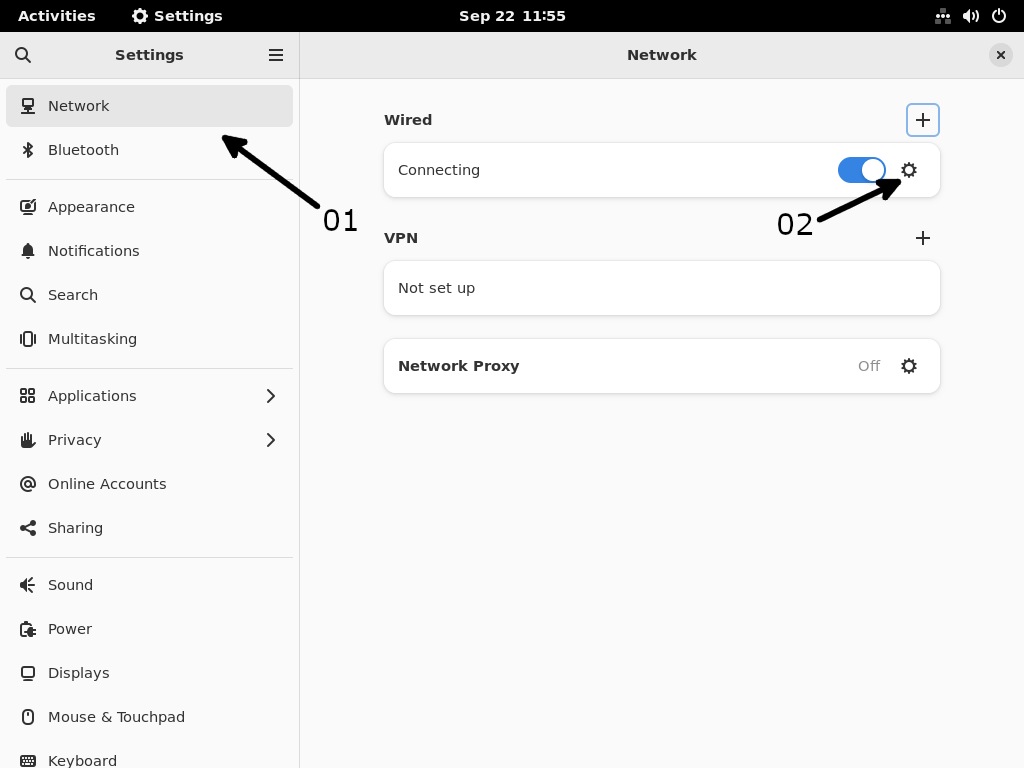Open the search icon in Settings
Screen dimensions: 1024x768
pyautogui.click(x=22, y=55)
